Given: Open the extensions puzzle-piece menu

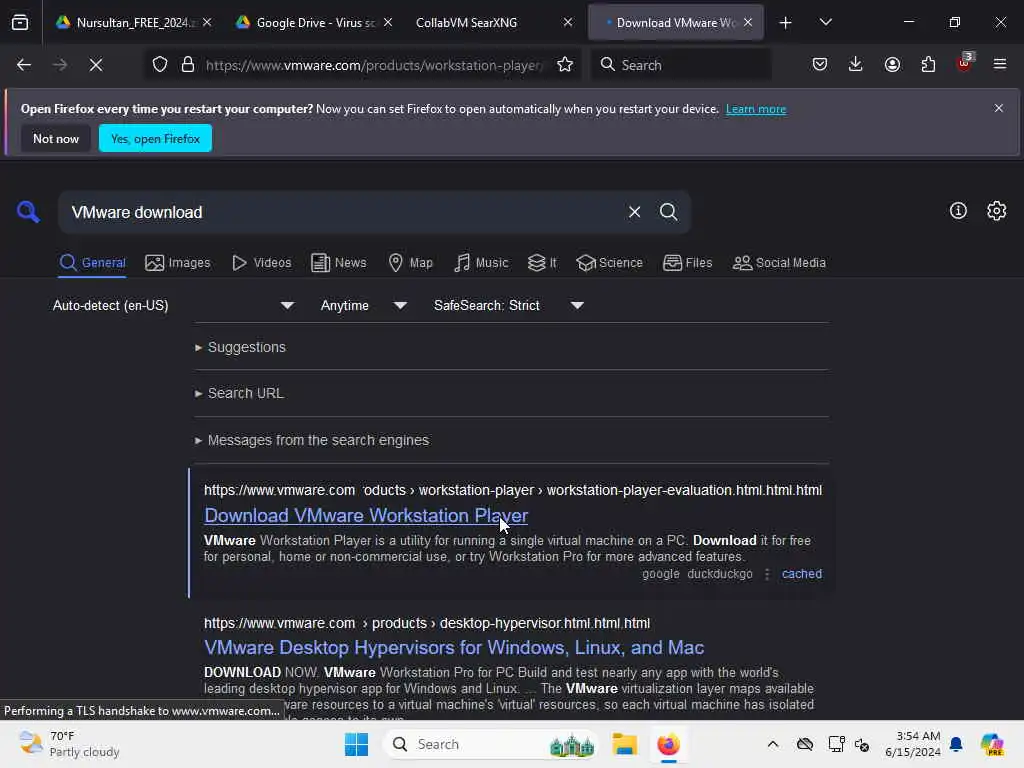Looking at the screenshot, I should [x=928, y=65].
